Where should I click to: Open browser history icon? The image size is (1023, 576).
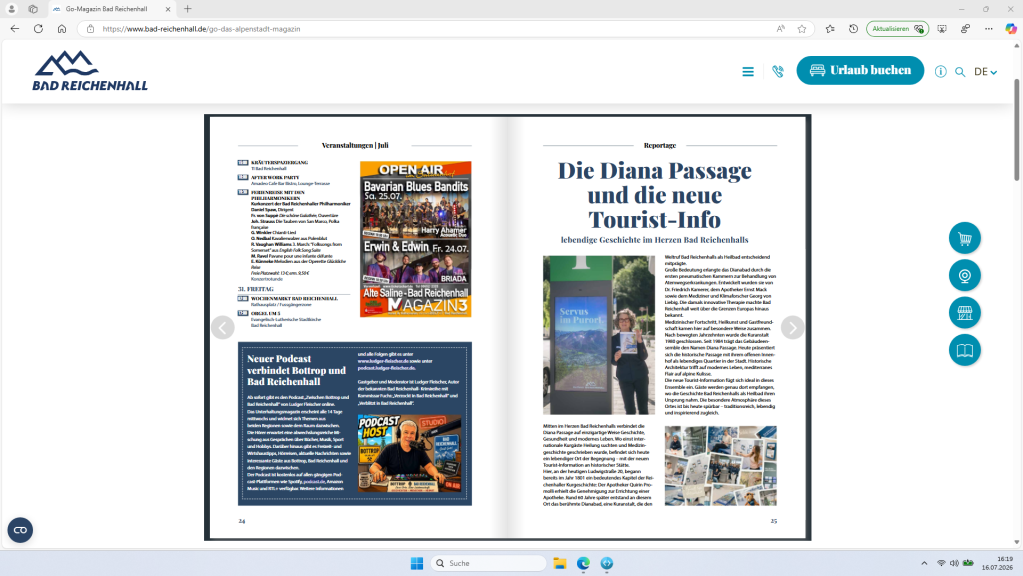853,29
